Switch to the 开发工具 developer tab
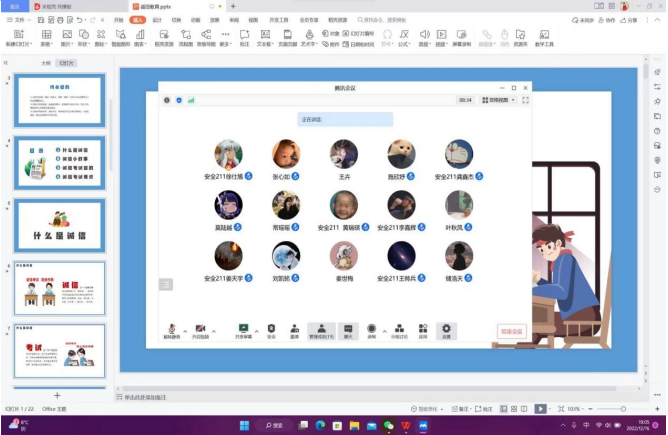The image size is (668, 435). click(x=279, y=20)
